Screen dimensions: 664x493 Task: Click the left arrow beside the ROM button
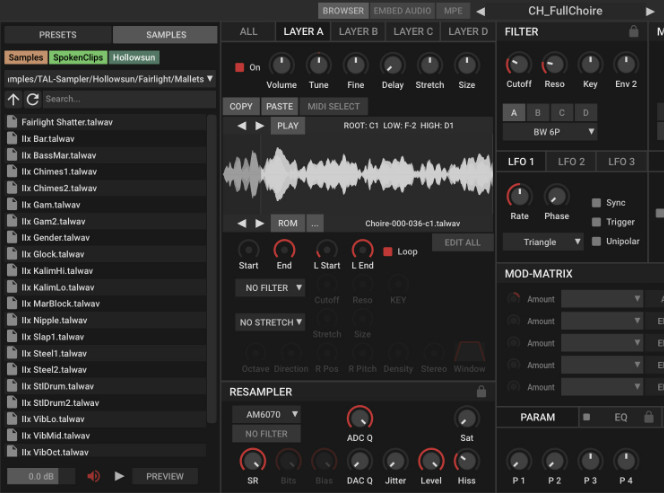(x=241, y=223)
